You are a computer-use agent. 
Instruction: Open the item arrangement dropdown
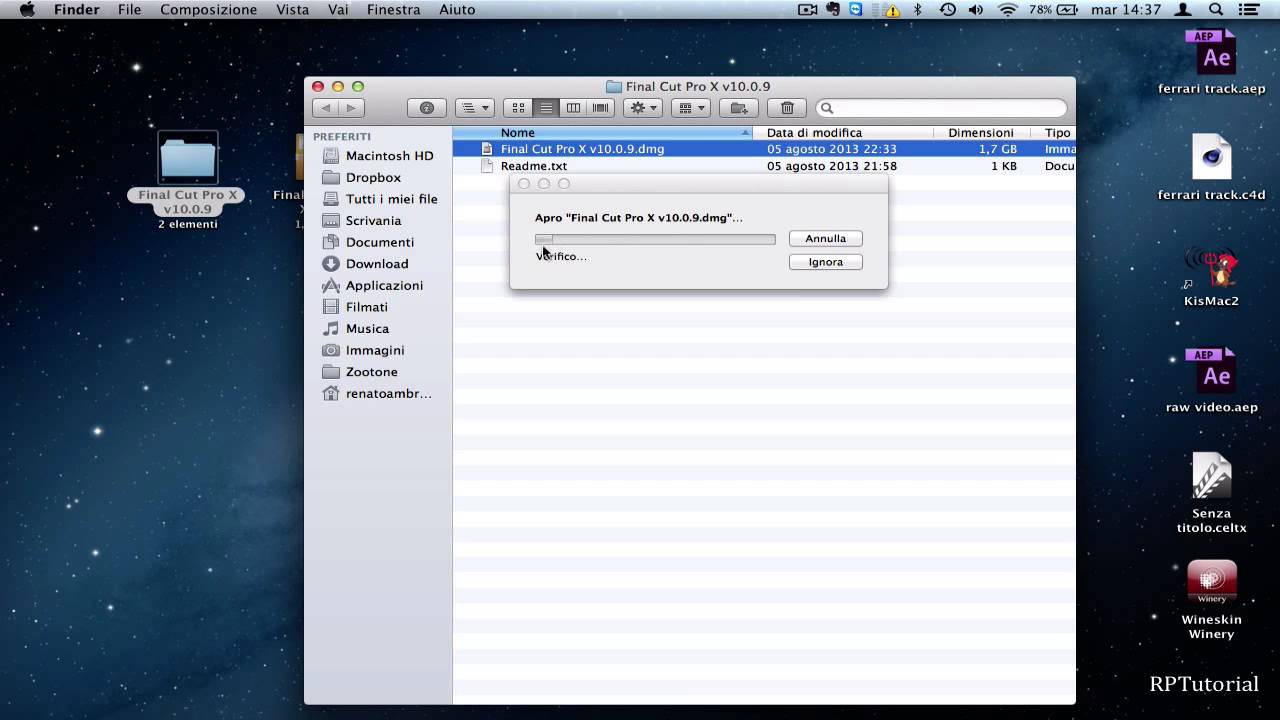point(690,108)
